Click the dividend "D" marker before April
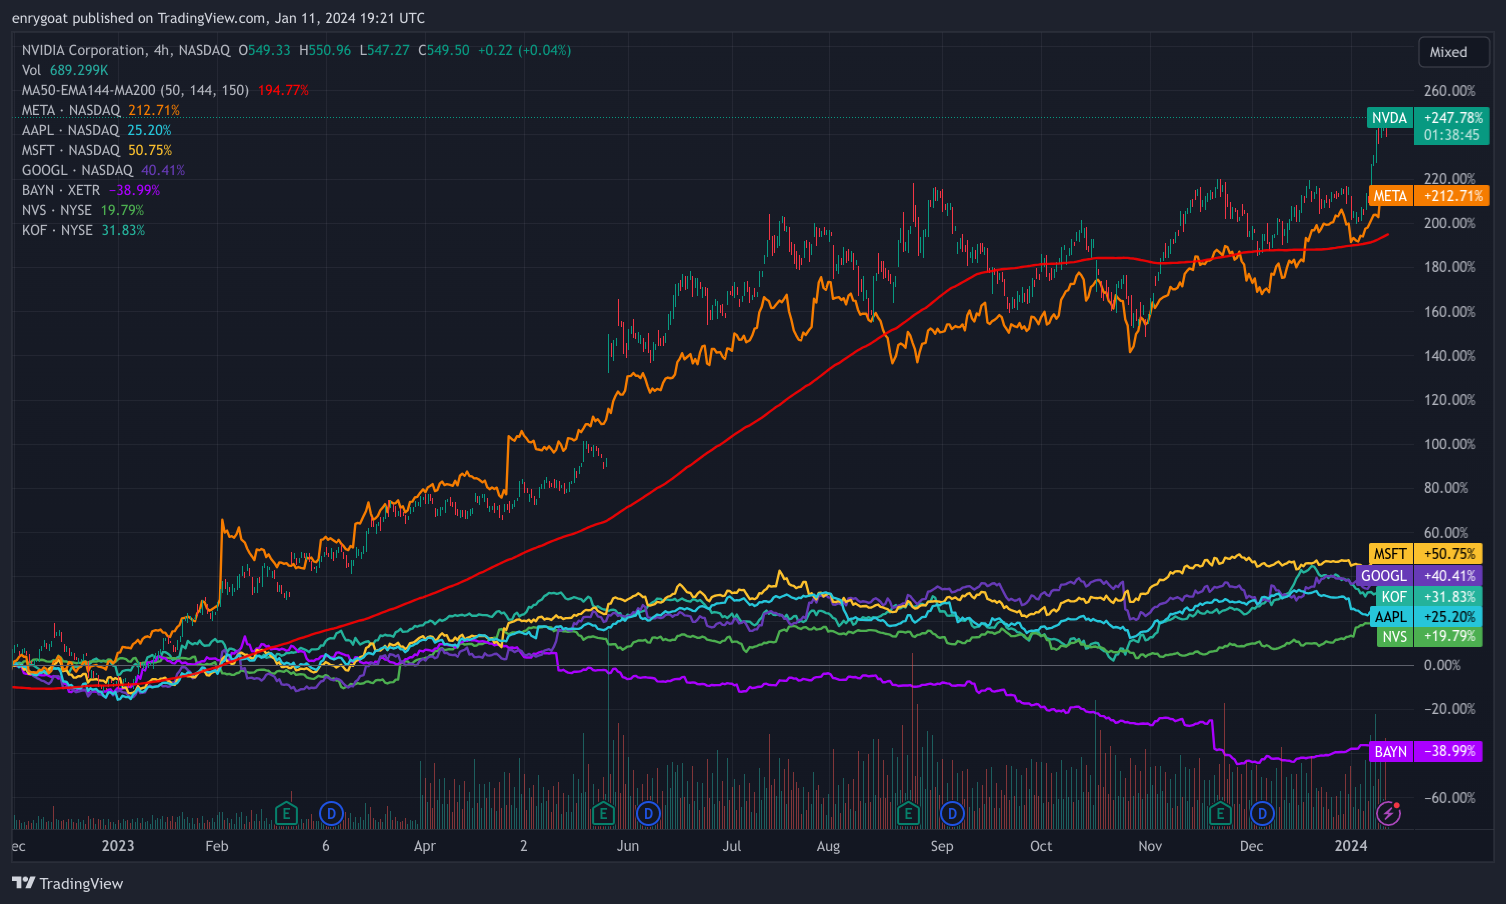 click(330, 814)
